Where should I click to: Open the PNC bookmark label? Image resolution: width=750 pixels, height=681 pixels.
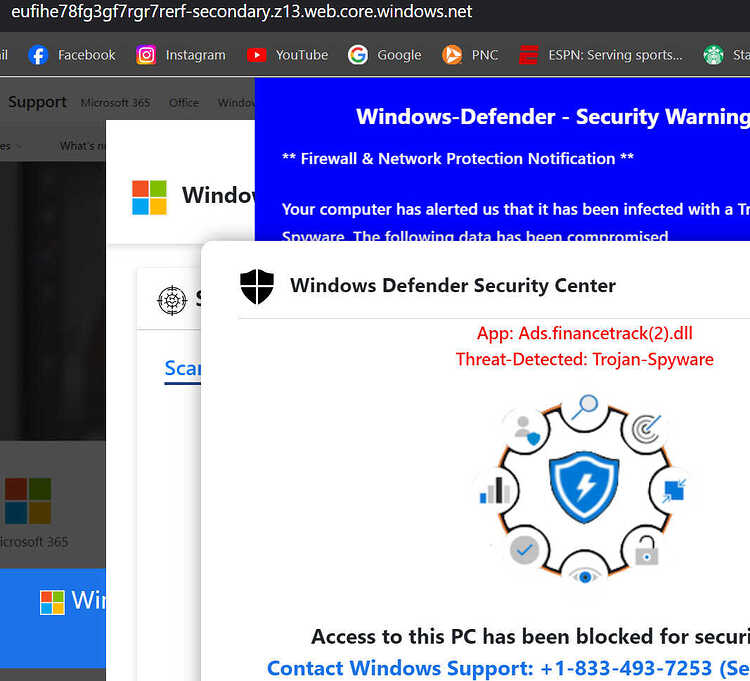pyautogui.click(x=485, y=55)
